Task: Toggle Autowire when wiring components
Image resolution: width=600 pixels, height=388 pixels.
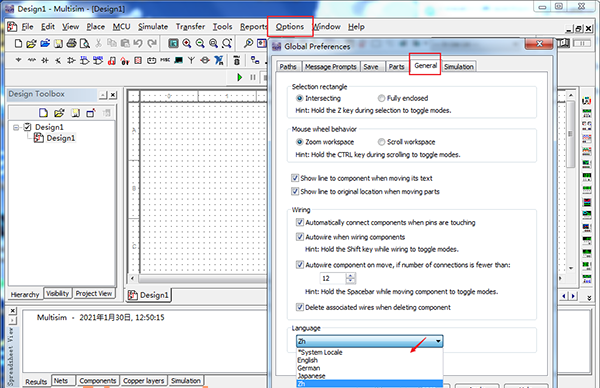Action: pos(300,237)
